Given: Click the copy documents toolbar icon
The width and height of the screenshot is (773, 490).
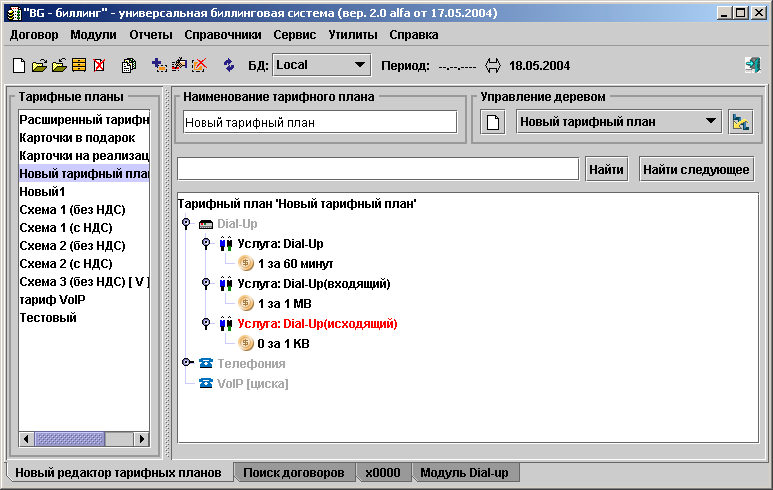Looking at the screenshot, I should coord(128,66).
